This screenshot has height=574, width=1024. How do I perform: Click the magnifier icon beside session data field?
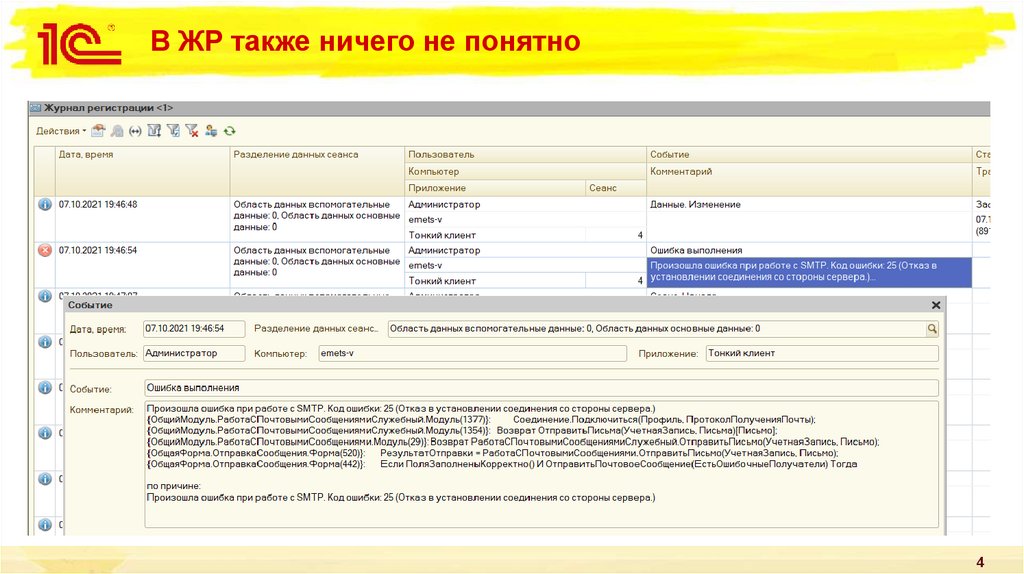click(x=932, y=328)
